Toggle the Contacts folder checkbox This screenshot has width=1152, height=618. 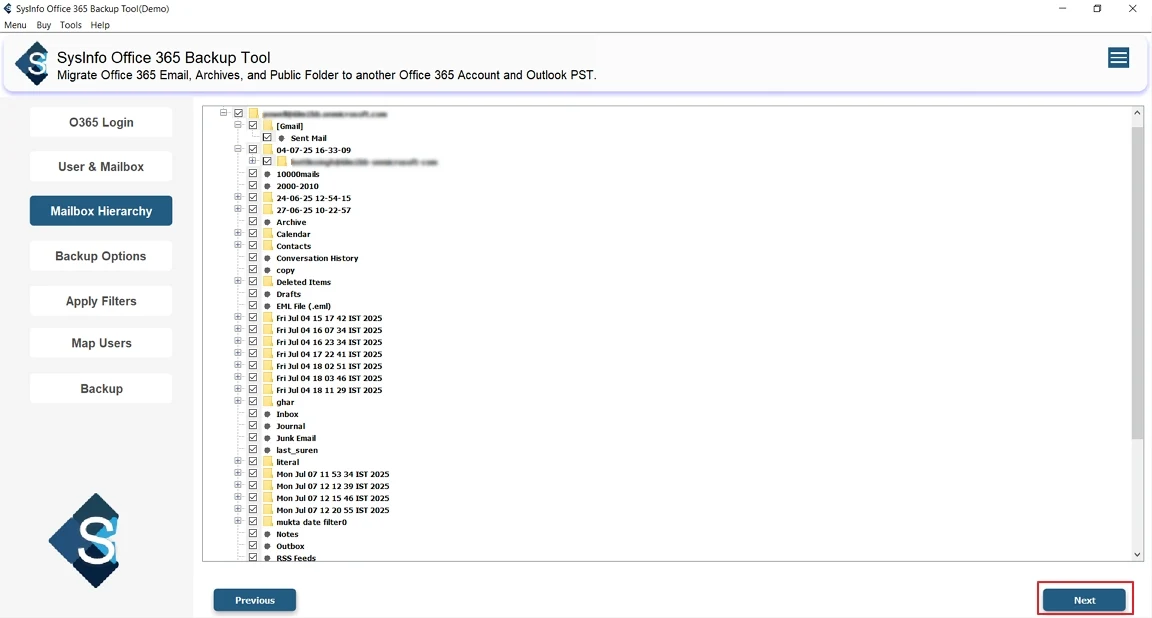coord(253,245)
